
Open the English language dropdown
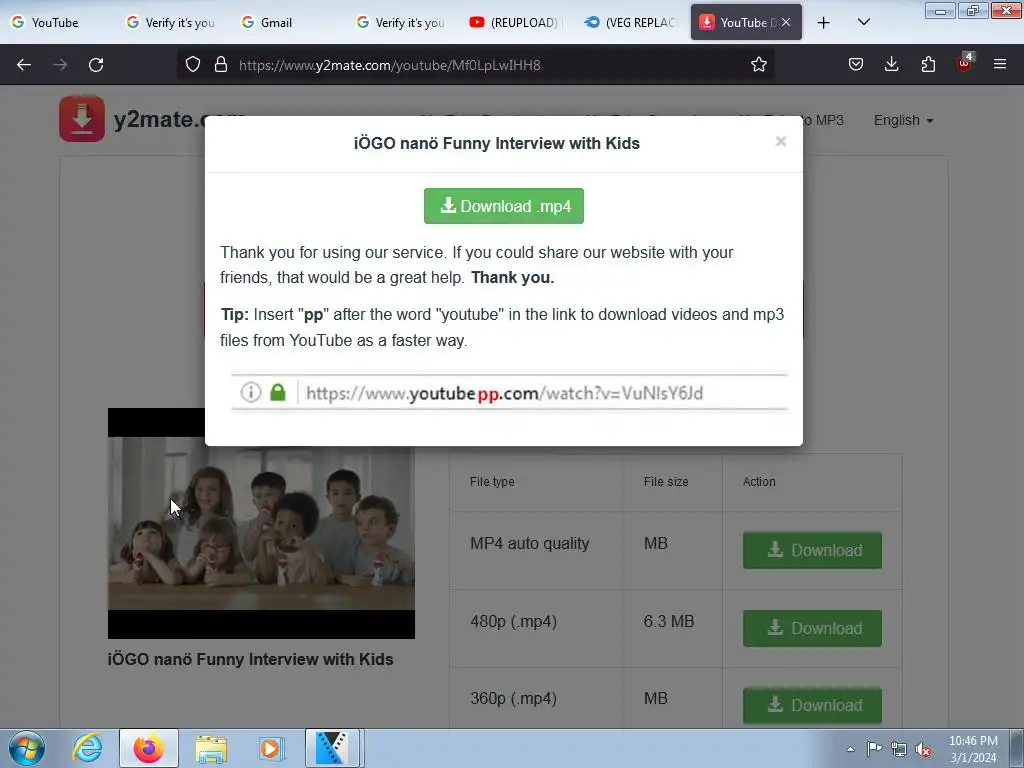[x=903, y=120]
